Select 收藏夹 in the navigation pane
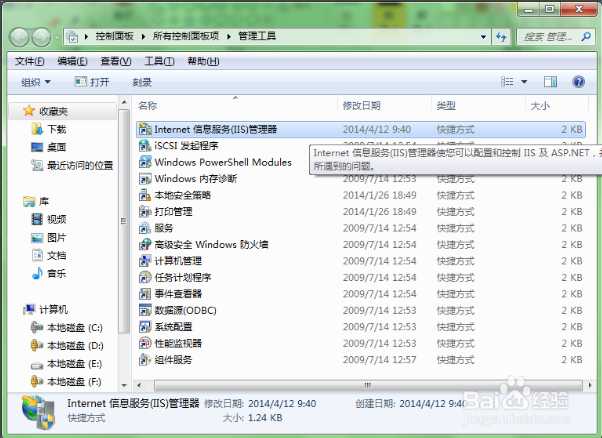This screenshot has width=602, height=438. click(53, 111)
